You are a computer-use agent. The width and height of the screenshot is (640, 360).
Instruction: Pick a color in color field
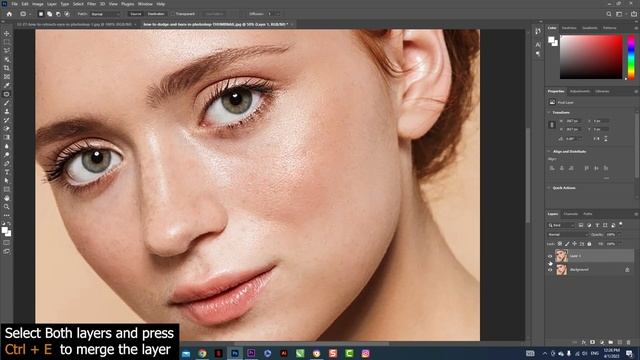[591, 57]
